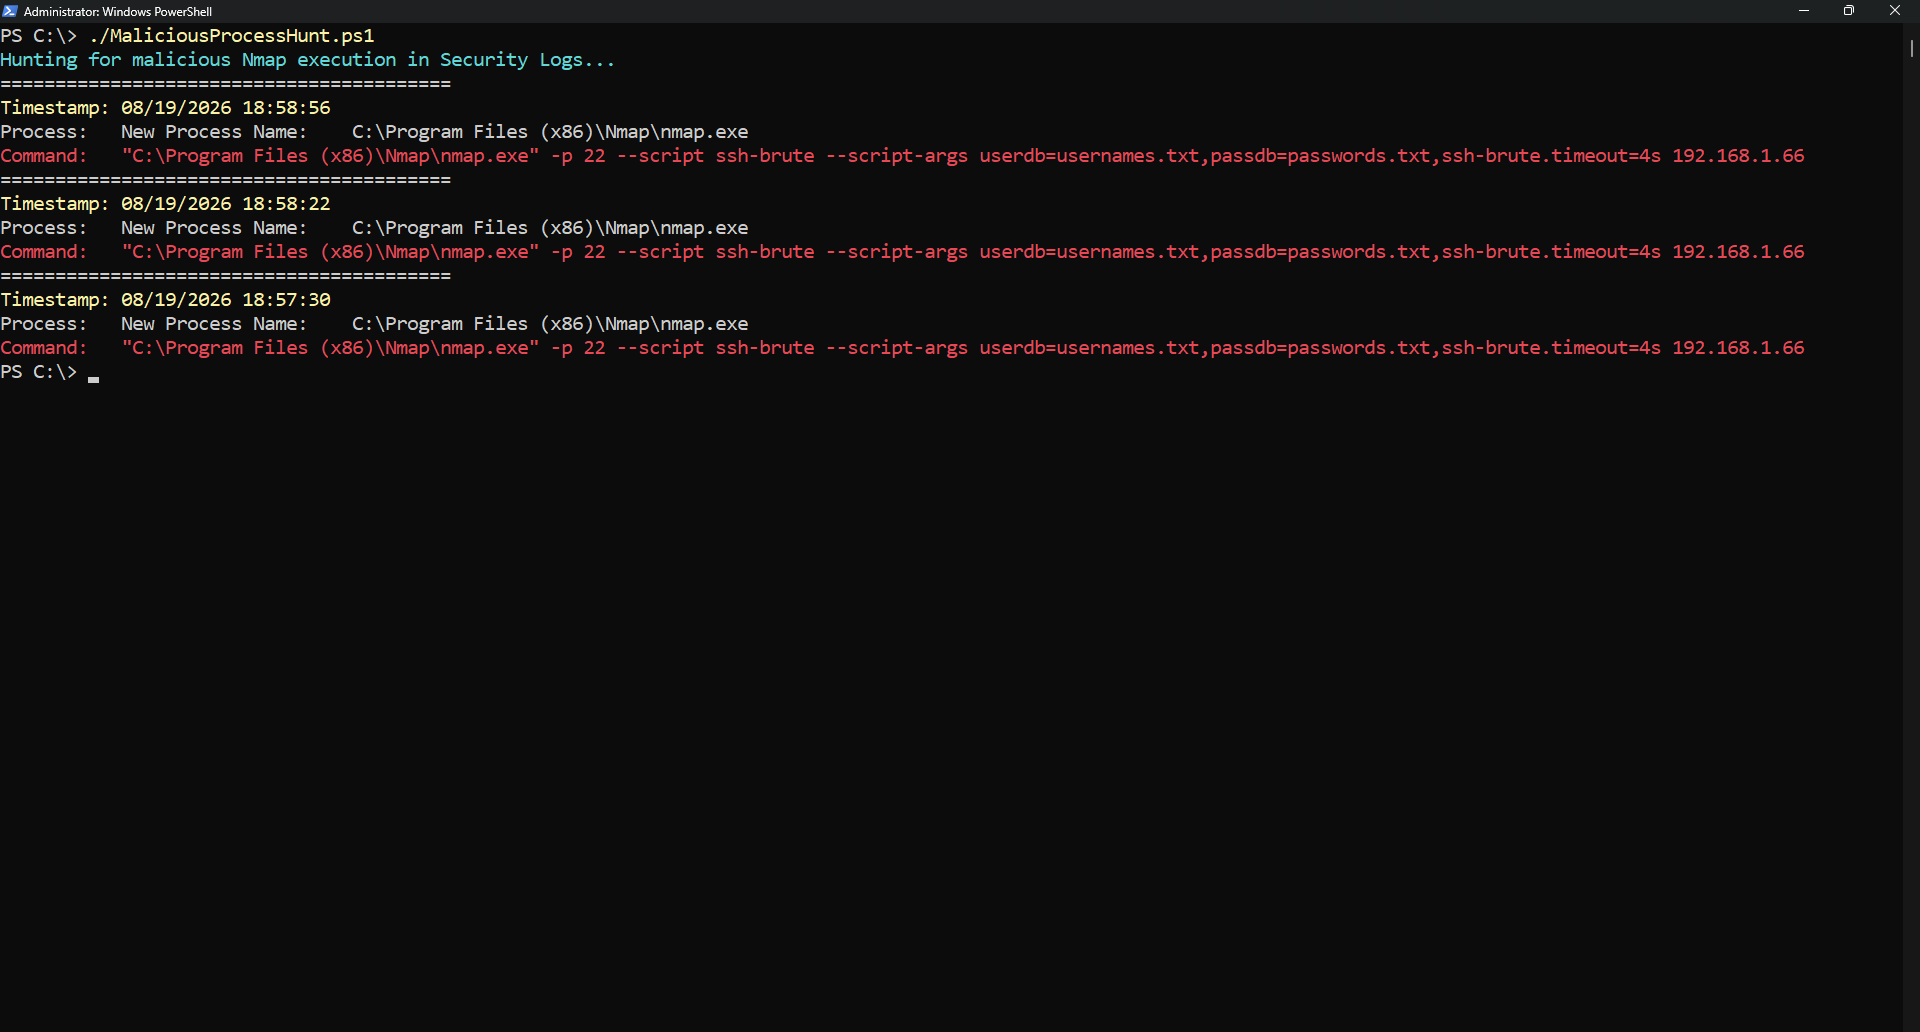
Task: Click timestamp '08/19/2026 18:57:30'
Action: point(226,300)
